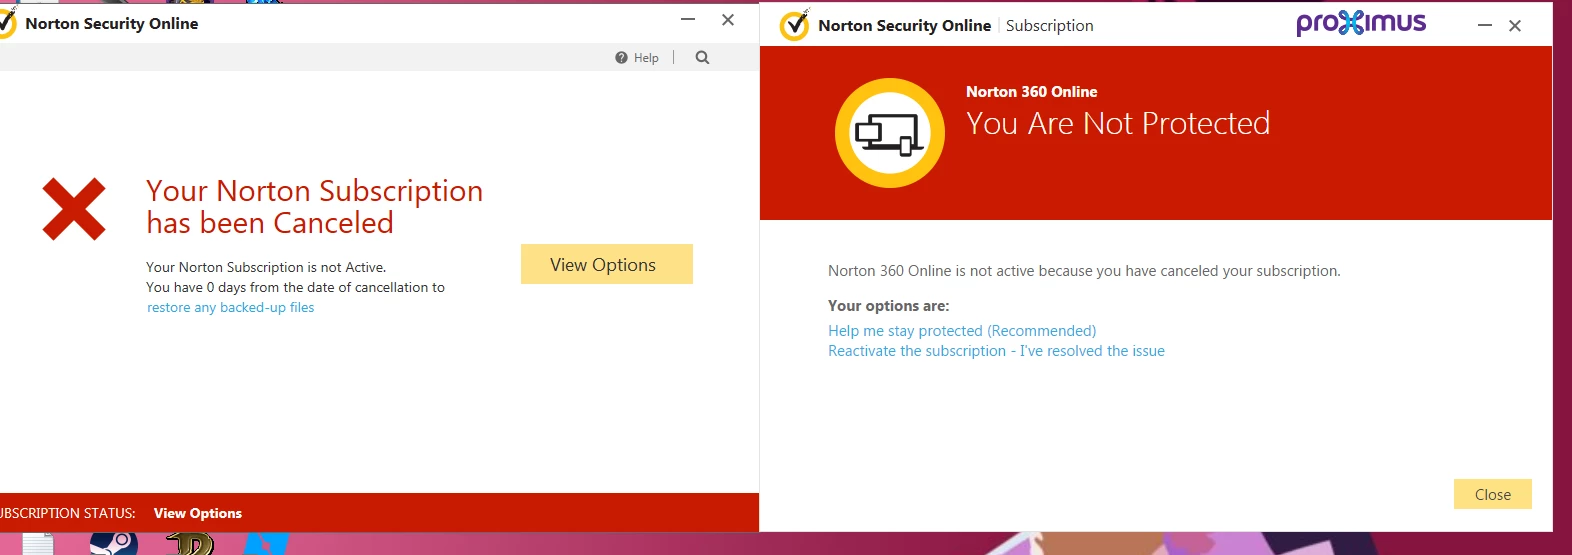Screen dimensions: 1572x555
Task: Close the Norton Security Online main window
Action: pos(728,20)
